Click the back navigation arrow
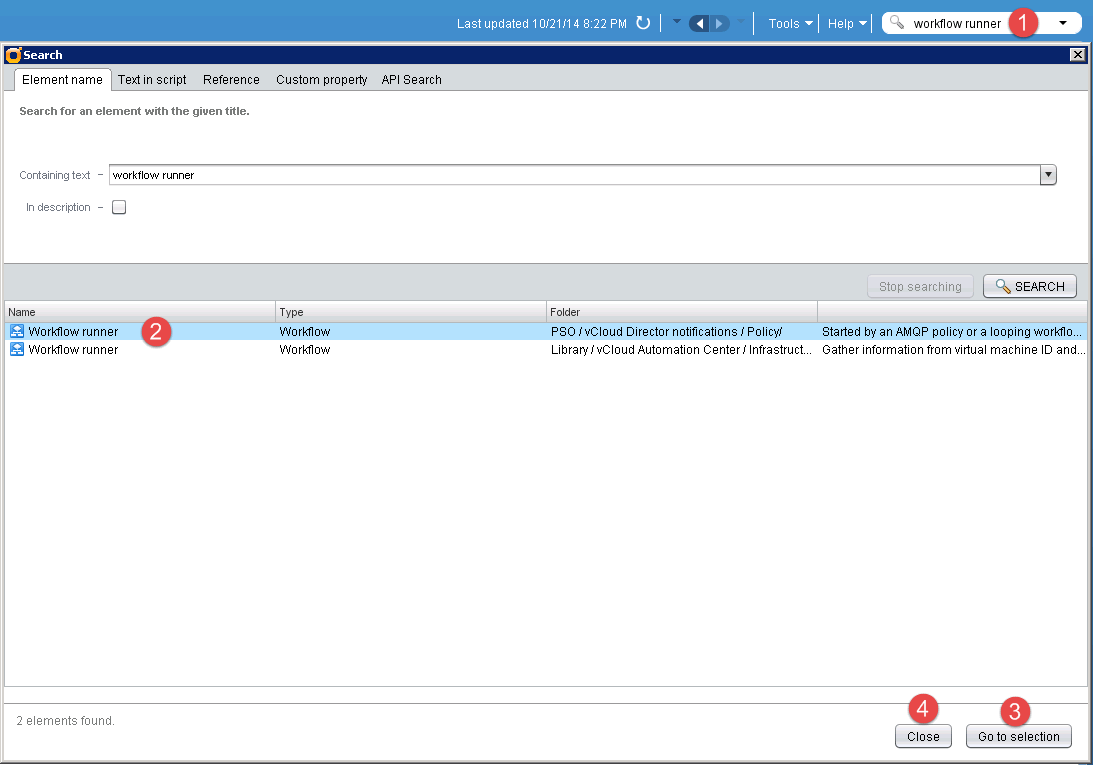Image resolution: width=1093 pixels, height=765 pixels. tap(699, 23)
